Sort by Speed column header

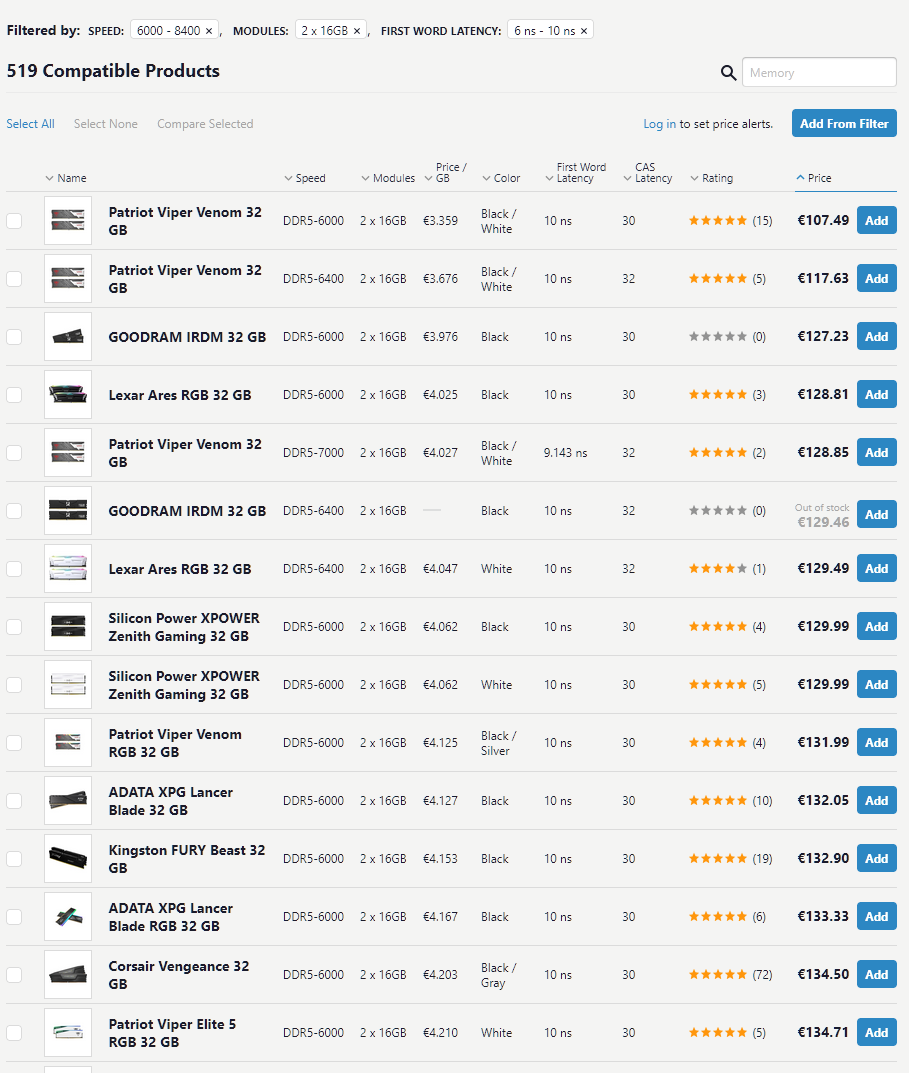305,178
